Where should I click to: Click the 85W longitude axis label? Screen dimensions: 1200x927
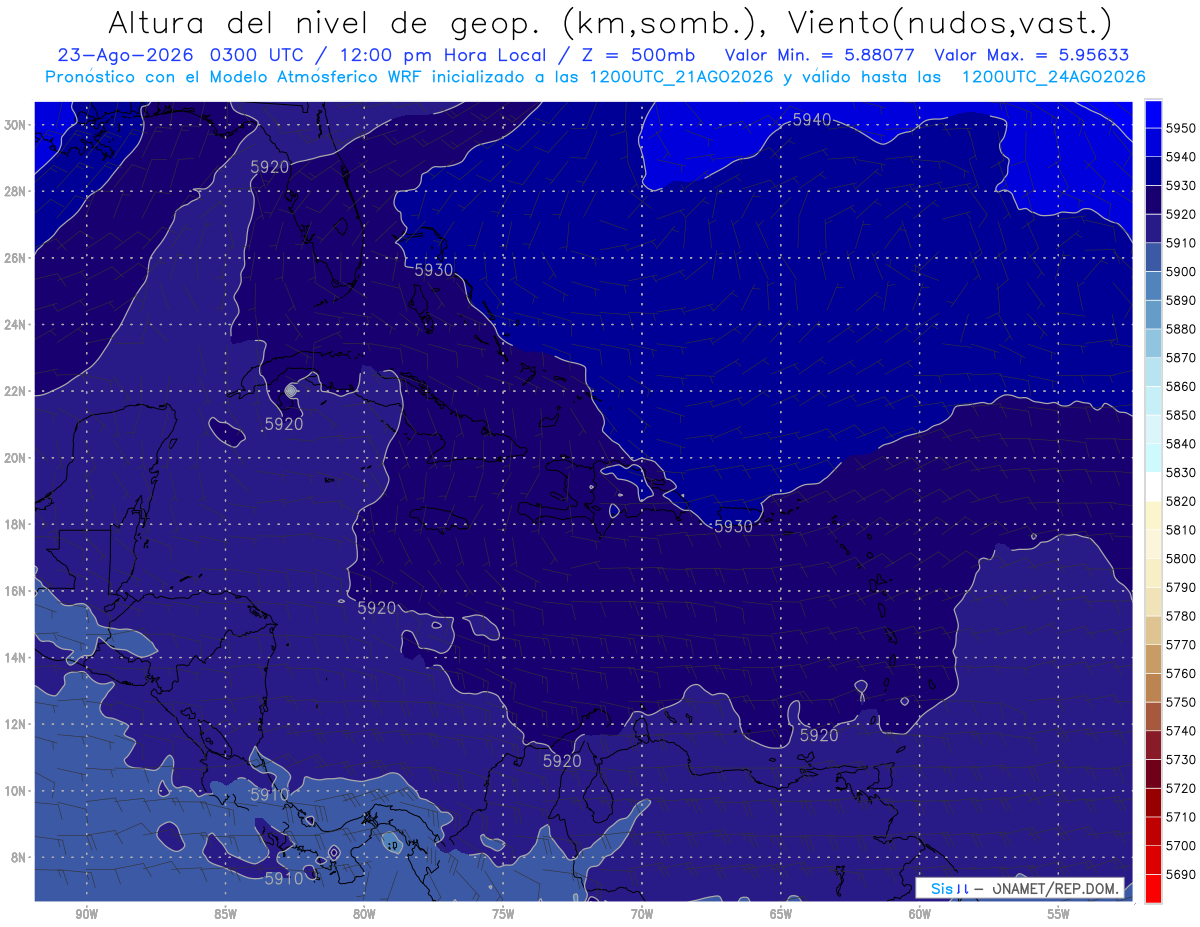tap(226, 914)
